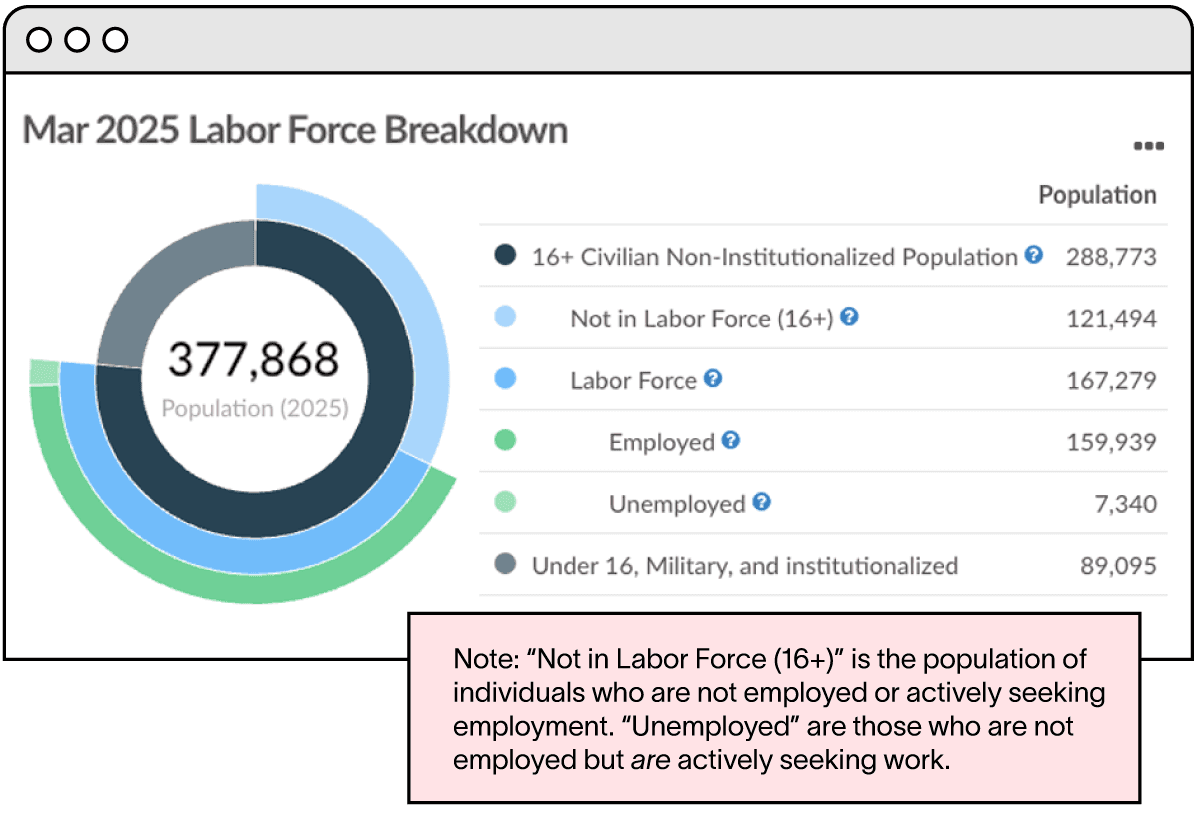This screenshot has height=813, width=1200.
Task: Click the Population column header
Action: (x=1097, y=195)
